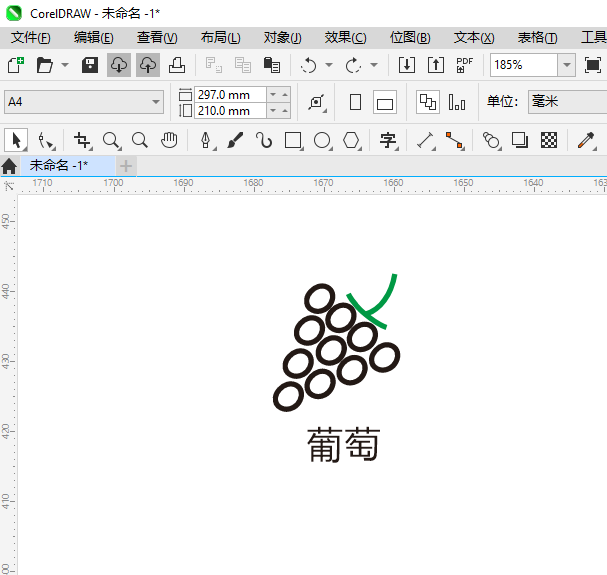Publish to PDF
Image resolution: width=607 pixels, height=575 pixels.
point(465,65)
